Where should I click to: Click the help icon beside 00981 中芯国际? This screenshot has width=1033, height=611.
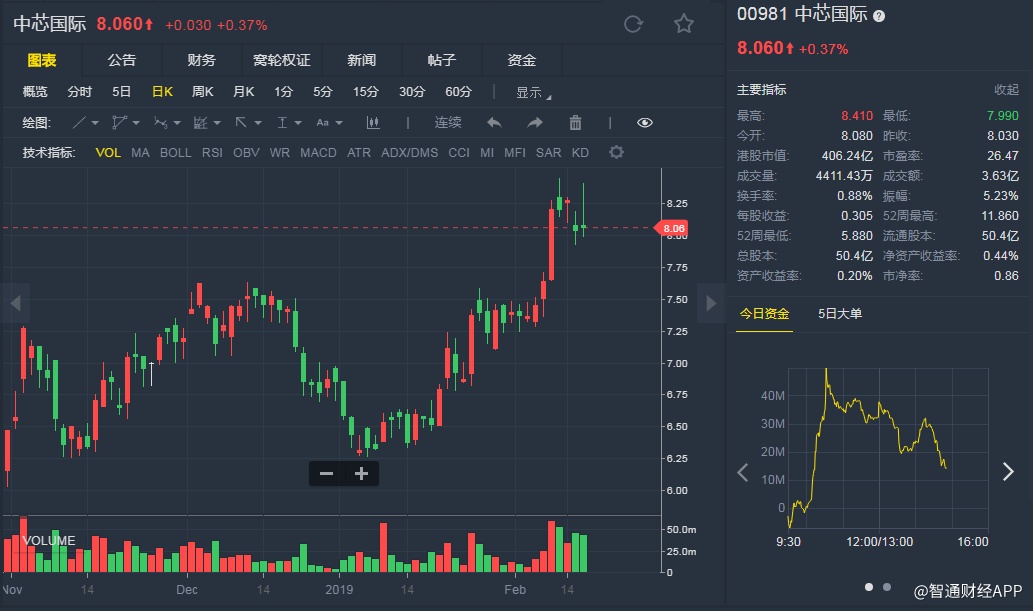pos(879,16)
